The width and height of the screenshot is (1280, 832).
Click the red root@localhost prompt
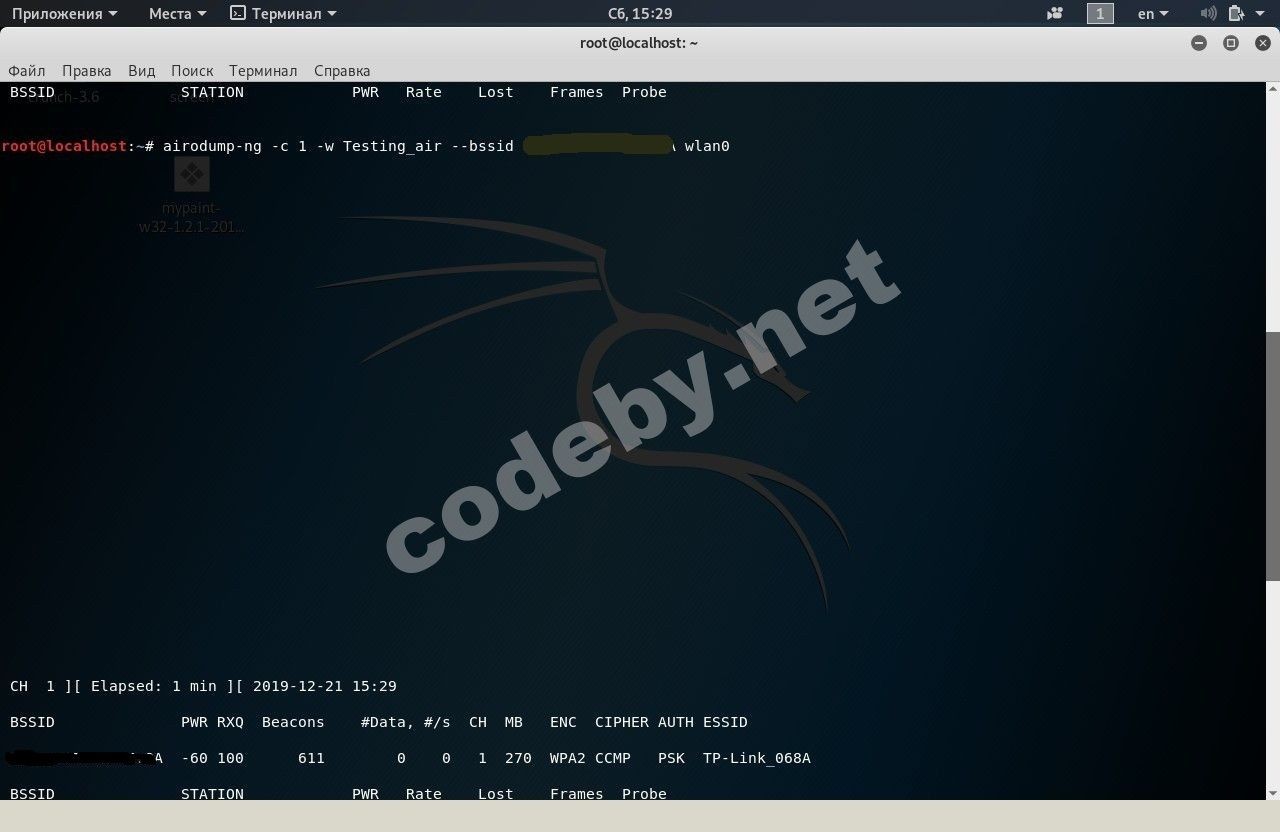click(x=64, y=146)
